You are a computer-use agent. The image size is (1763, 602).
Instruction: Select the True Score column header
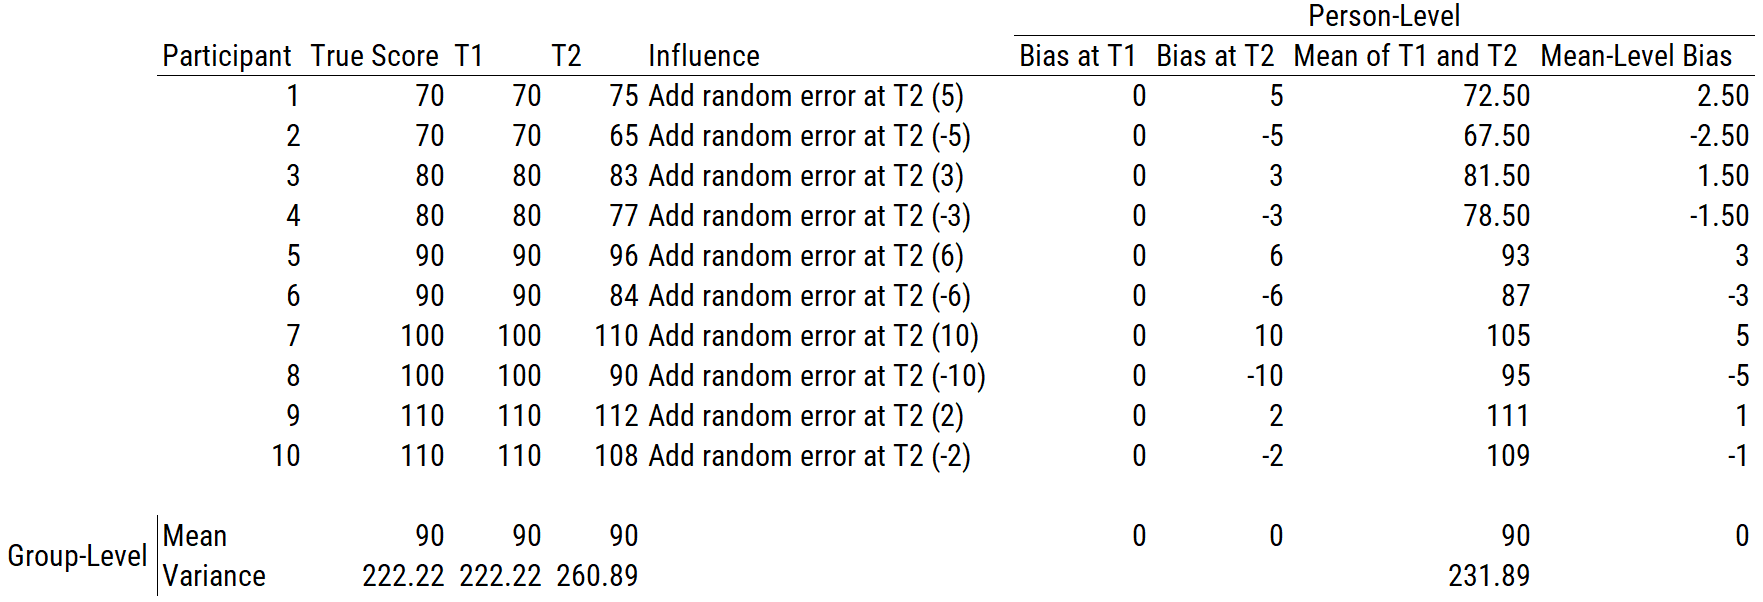click(374, 56)
